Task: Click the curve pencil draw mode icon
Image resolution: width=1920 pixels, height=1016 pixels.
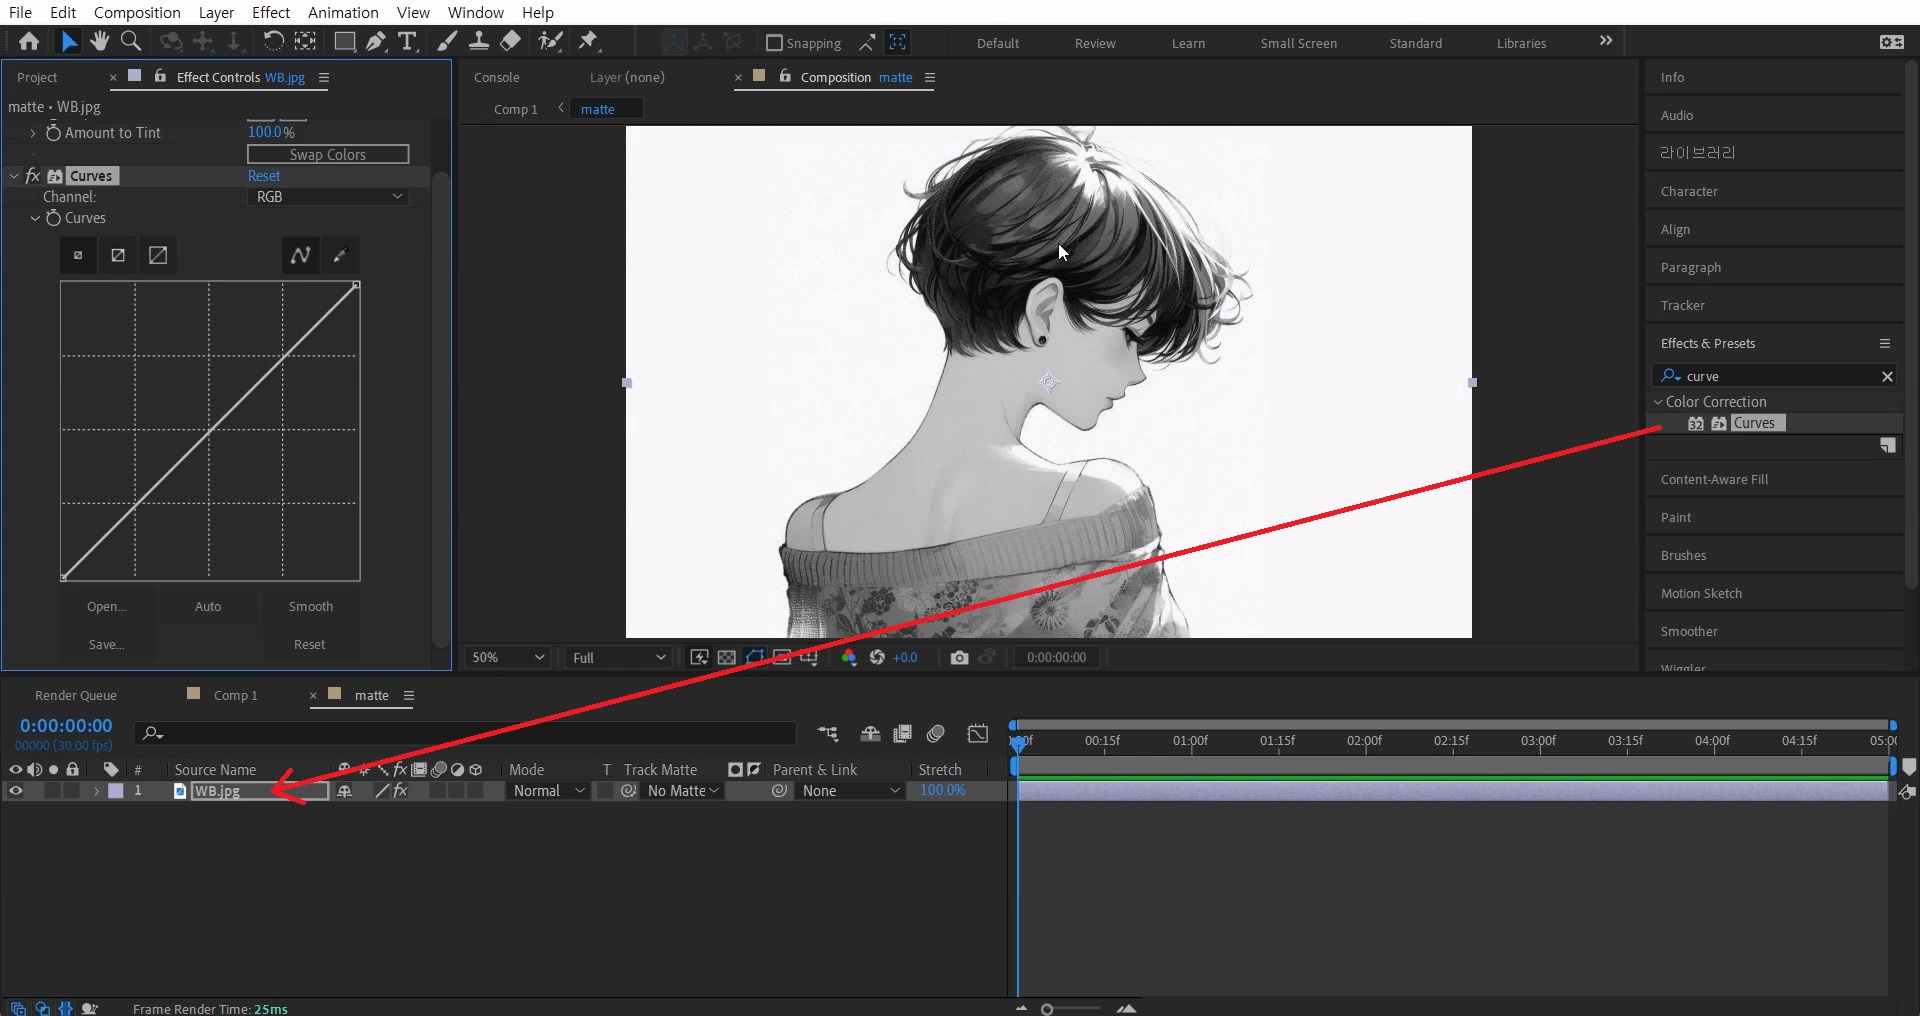Action: click(x=340, y=255)
